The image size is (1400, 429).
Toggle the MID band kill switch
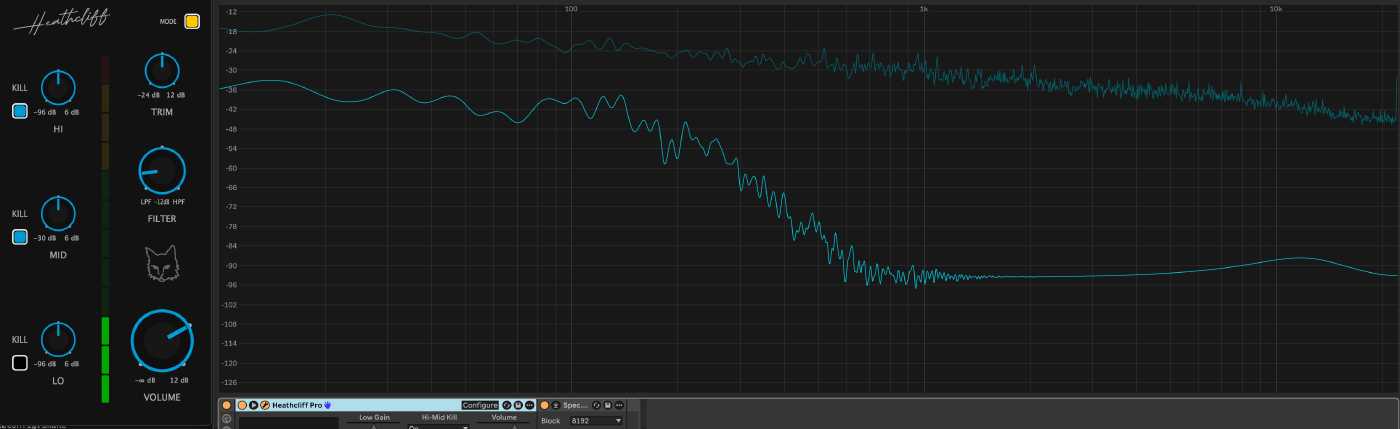point(20,237)
